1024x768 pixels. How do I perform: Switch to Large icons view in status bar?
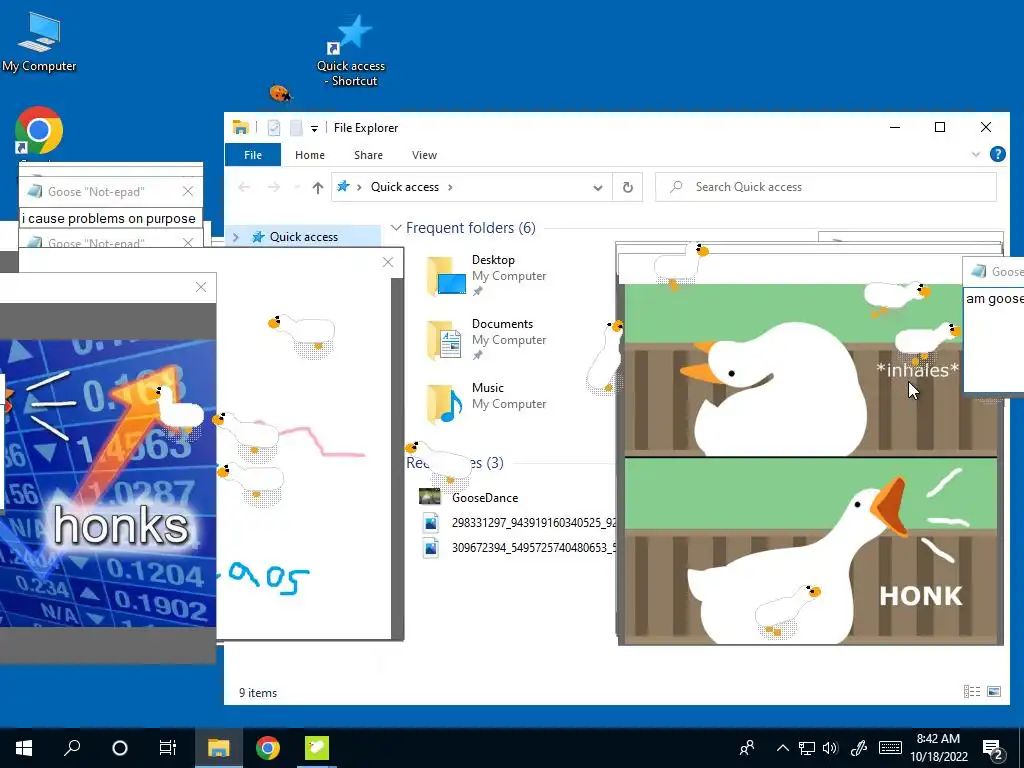pyautogui.click(x=994, y=692)
